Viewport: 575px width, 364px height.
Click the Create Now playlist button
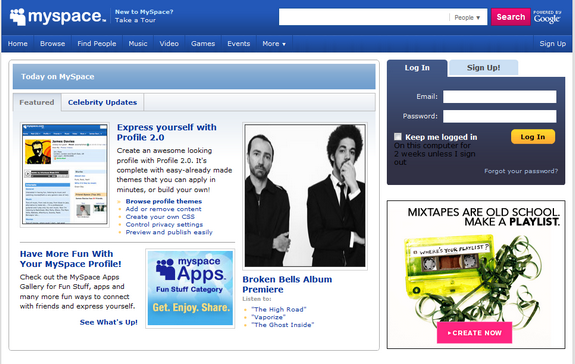[x=474, y=332]
